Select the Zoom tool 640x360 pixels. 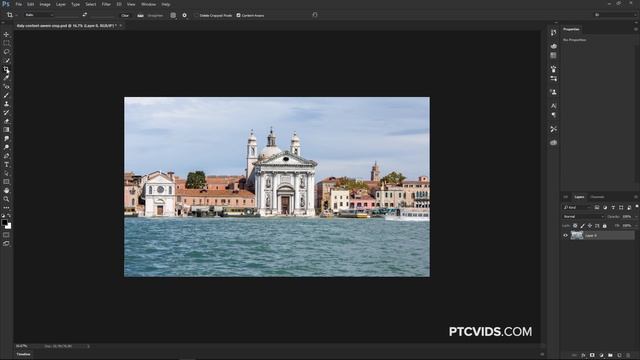(x=6, y=199)
